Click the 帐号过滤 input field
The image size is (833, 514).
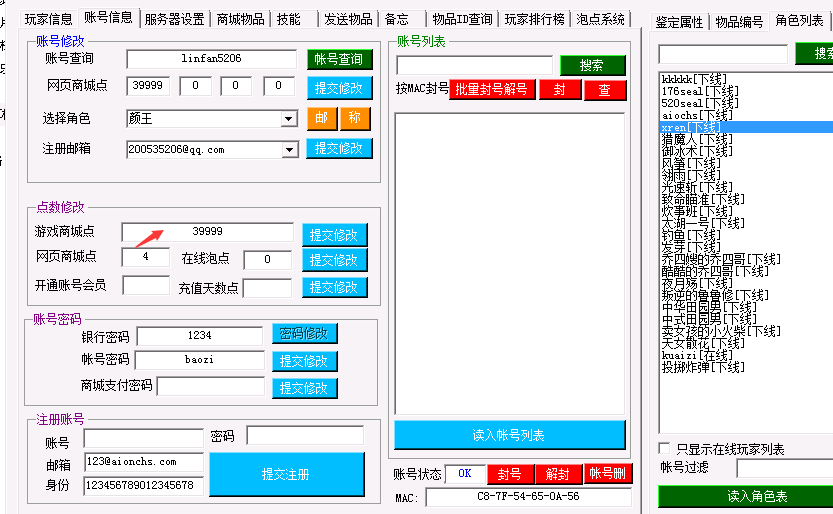click(x=784, y=468)
